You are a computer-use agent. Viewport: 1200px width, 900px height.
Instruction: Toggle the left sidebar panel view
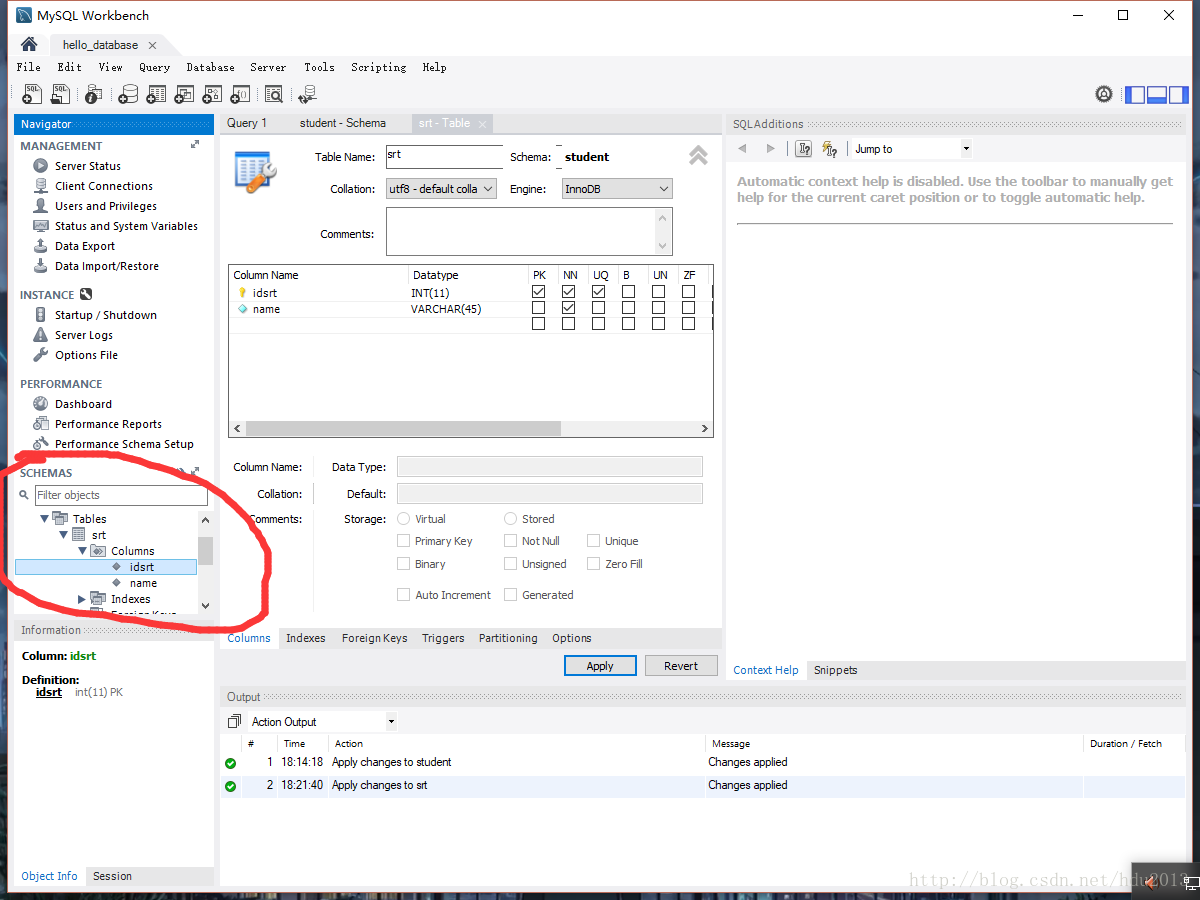point(1135,95)
